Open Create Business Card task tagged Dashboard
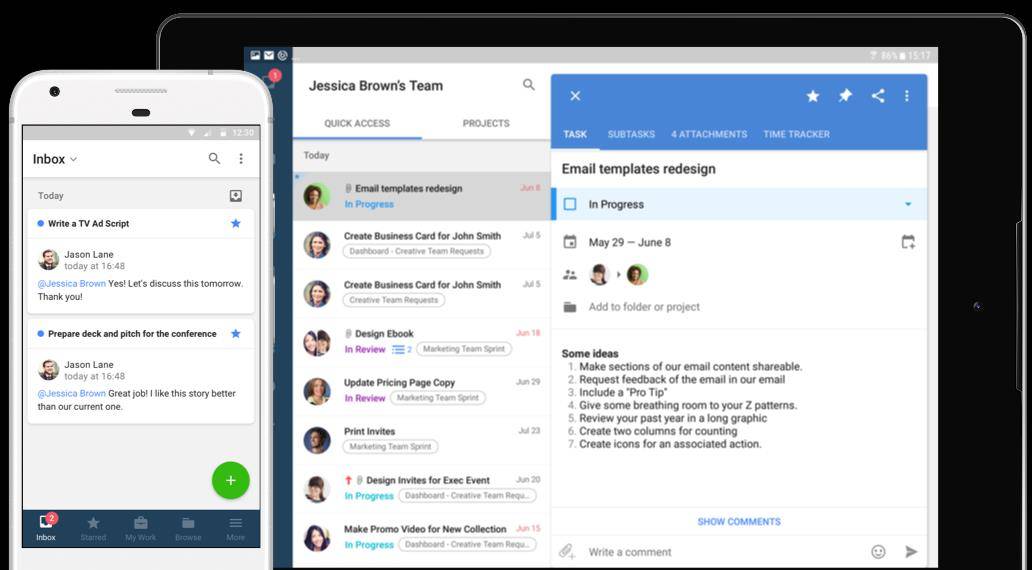The width and height of the screenshot is (1032, 570). (x=422, y=243)
